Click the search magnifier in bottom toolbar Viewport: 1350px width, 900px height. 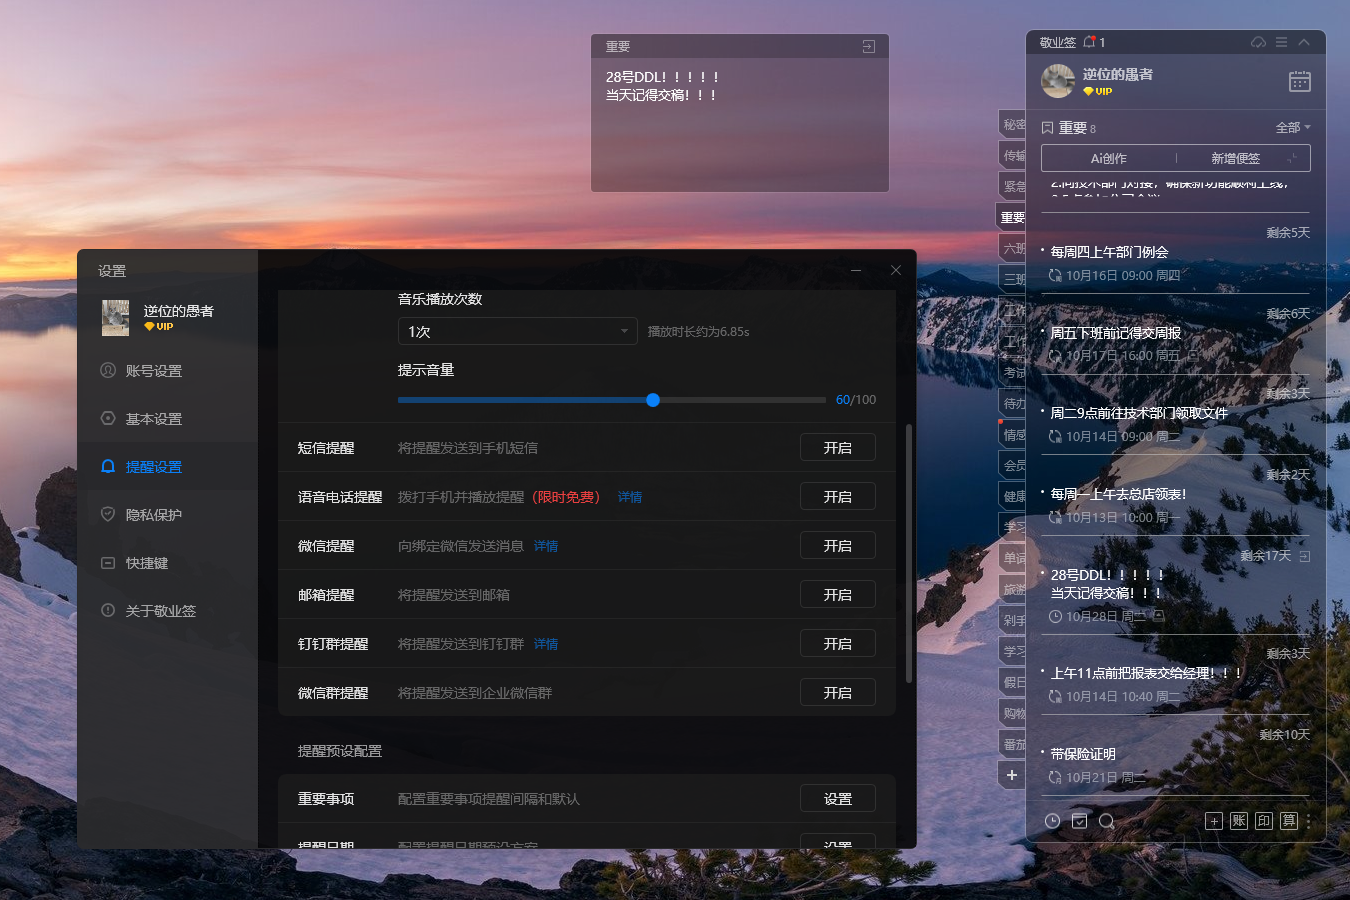pyautogui.click(x=1106, y=821)
